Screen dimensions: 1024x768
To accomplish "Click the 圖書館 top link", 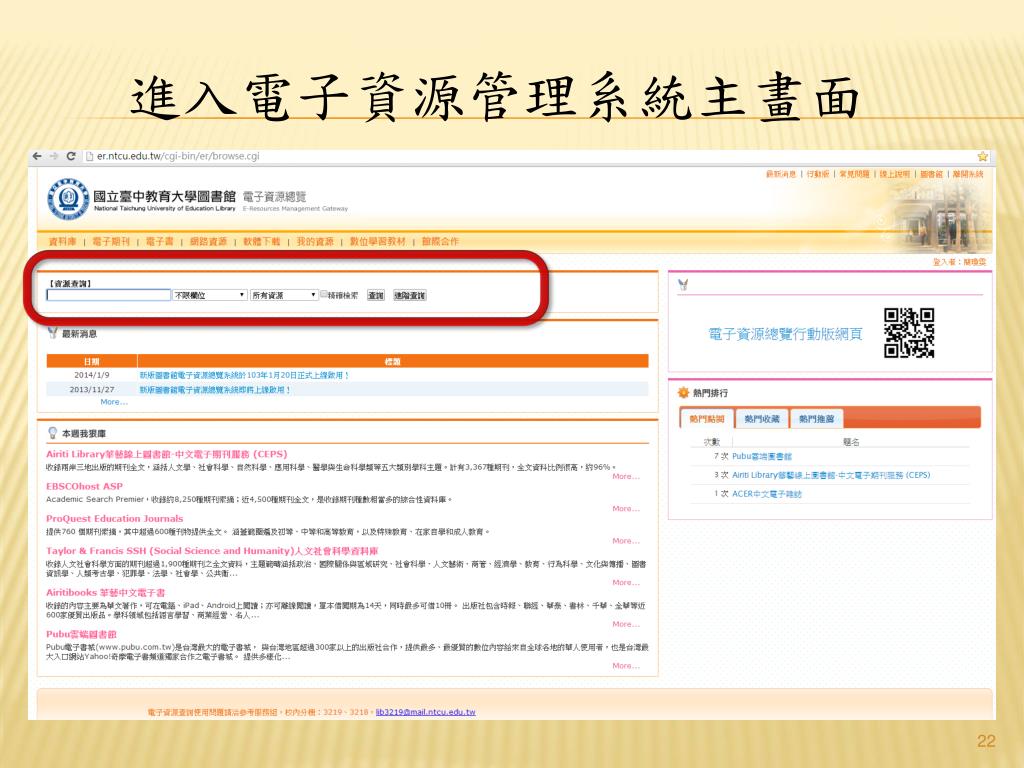I will 931,174.
